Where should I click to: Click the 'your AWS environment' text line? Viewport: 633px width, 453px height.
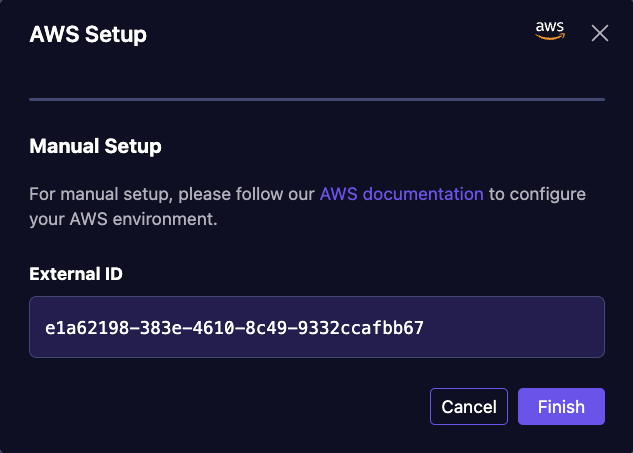(123, 219)
